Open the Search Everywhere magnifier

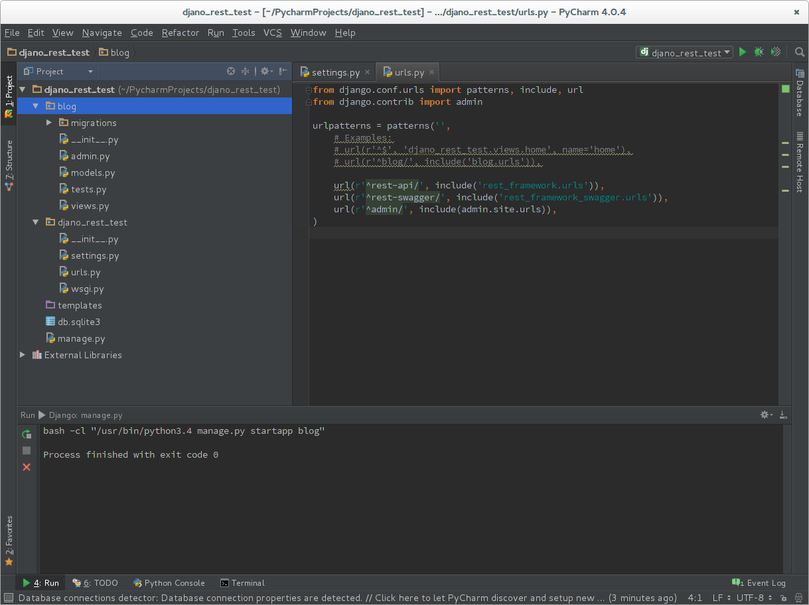[x=799, y=52]
